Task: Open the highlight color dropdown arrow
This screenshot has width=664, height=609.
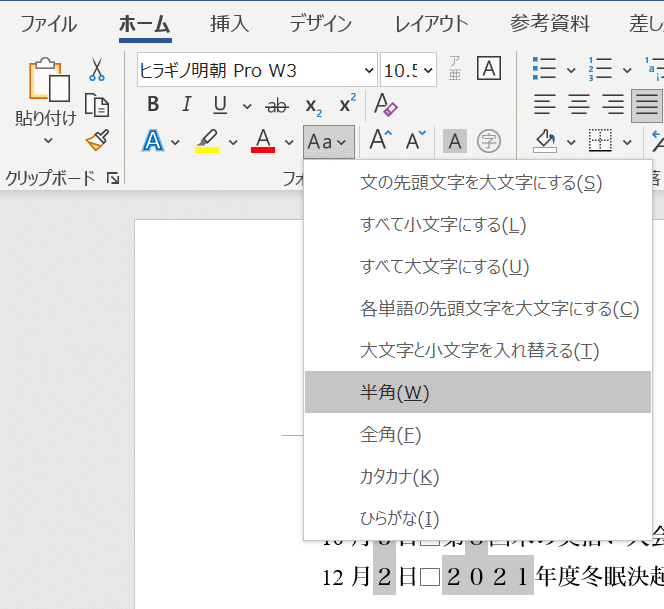Action: [233, 142]
